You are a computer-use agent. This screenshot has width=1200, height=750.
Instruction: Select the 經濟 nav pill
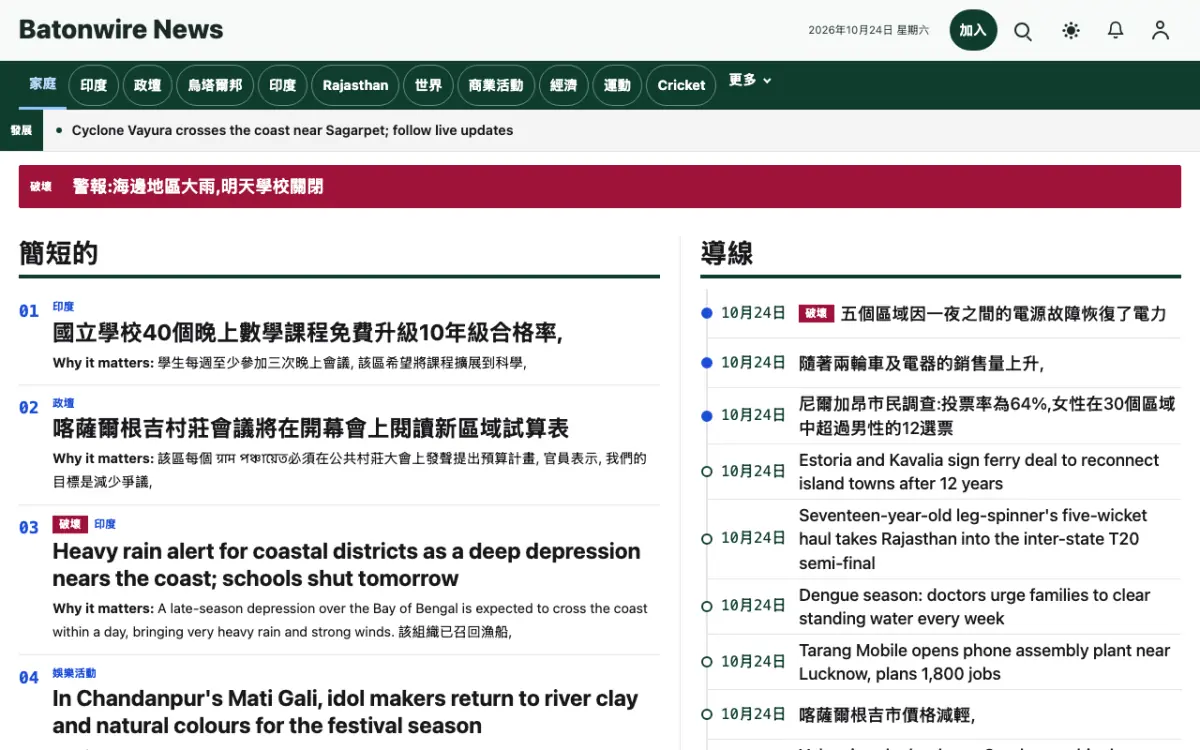coord(563,85)
